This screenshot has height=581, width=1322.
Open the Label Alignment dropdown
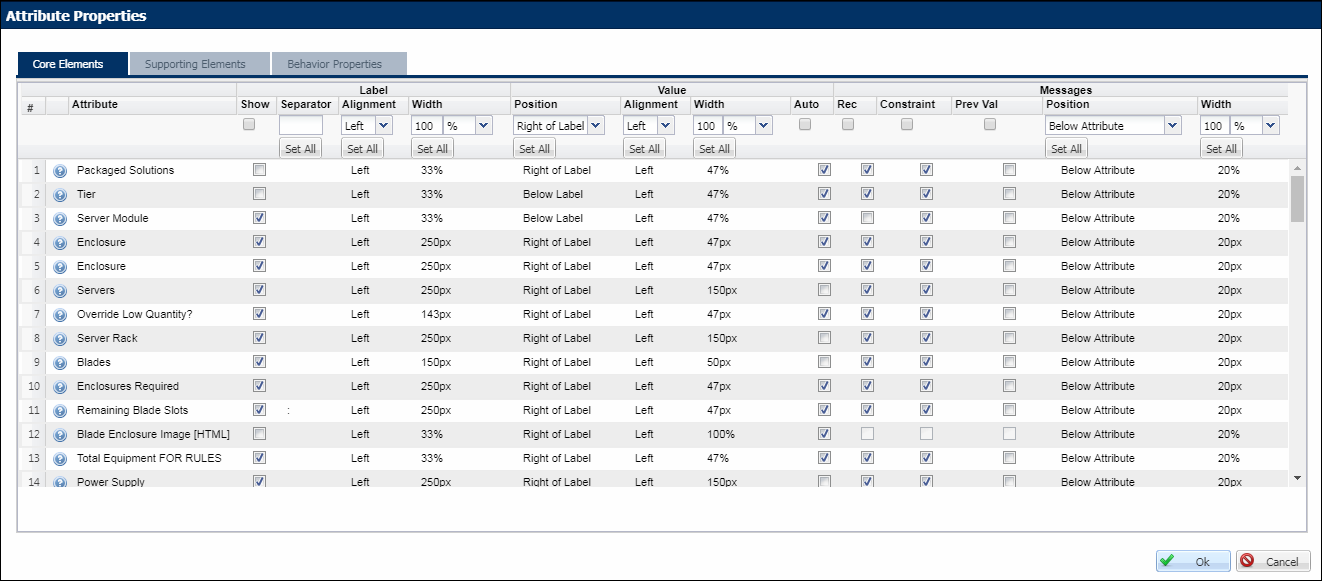pyautogui.click(x=367, y=125)
